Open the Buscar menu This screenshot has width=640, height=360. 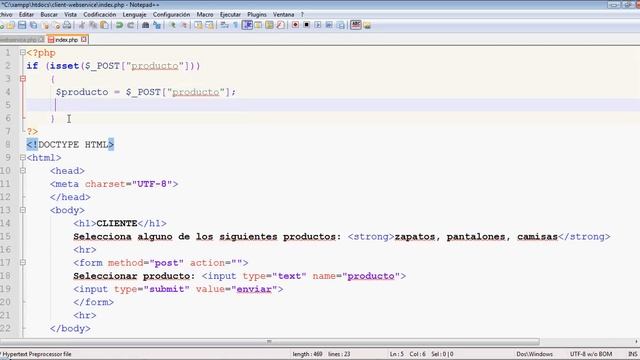49,14
